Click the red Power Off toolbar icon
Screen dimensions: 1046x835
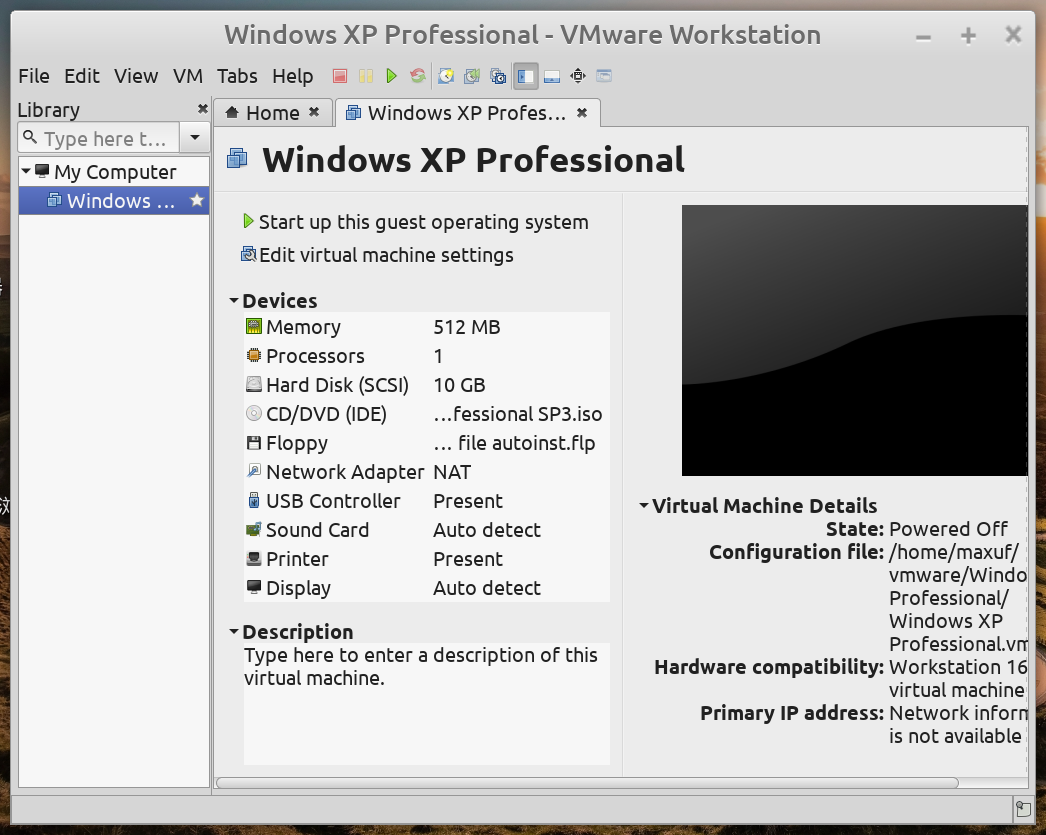[340, 76]
